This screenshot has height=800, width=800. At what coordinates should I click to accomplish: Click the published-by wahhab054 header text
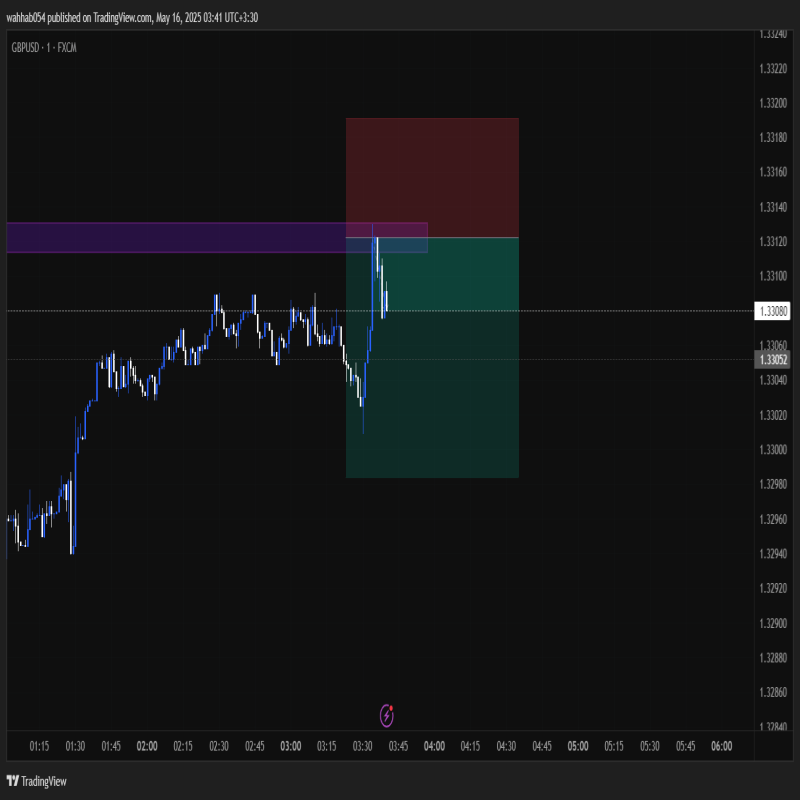point(132,18)
